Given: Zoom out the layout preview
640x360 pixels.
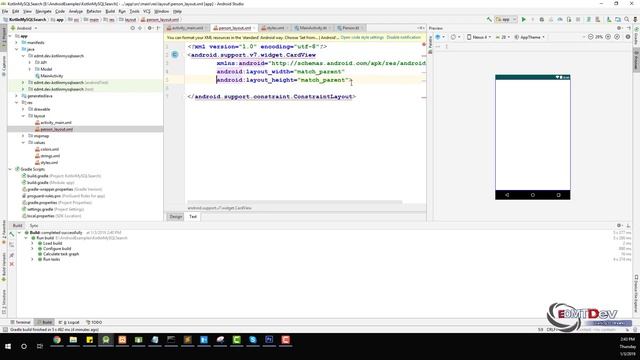Looking at the screenshot, I should pyautogui.click(x=591, y=37).
